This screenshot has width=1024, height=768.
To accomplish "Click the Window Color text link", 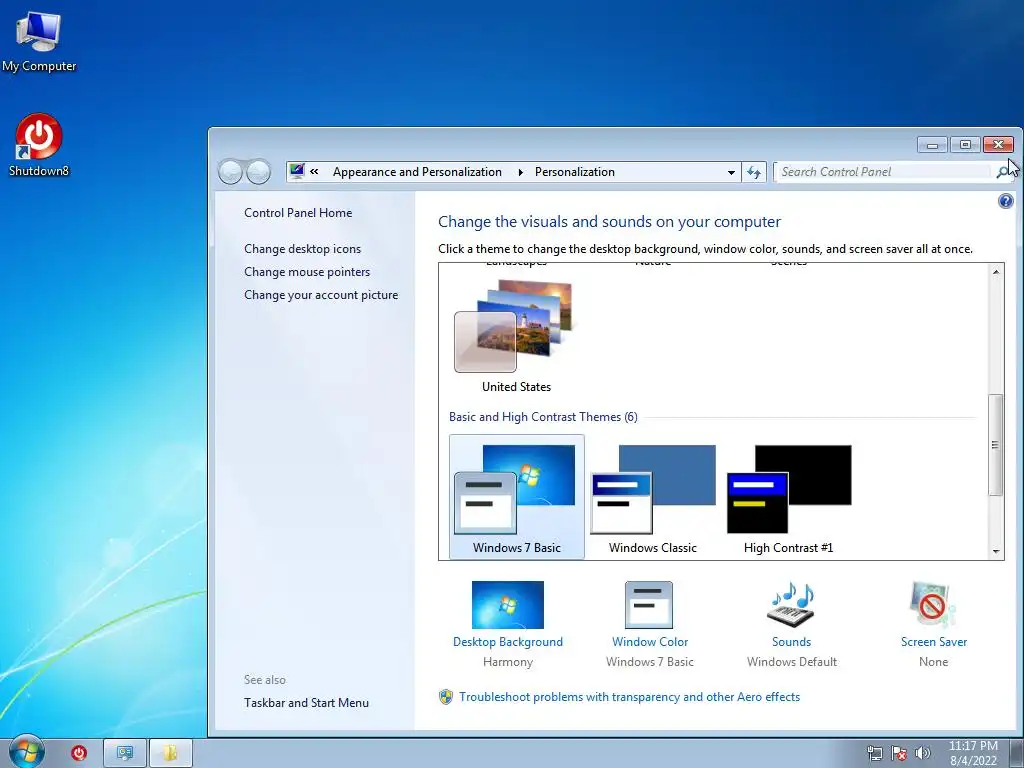I will (650, 642).
